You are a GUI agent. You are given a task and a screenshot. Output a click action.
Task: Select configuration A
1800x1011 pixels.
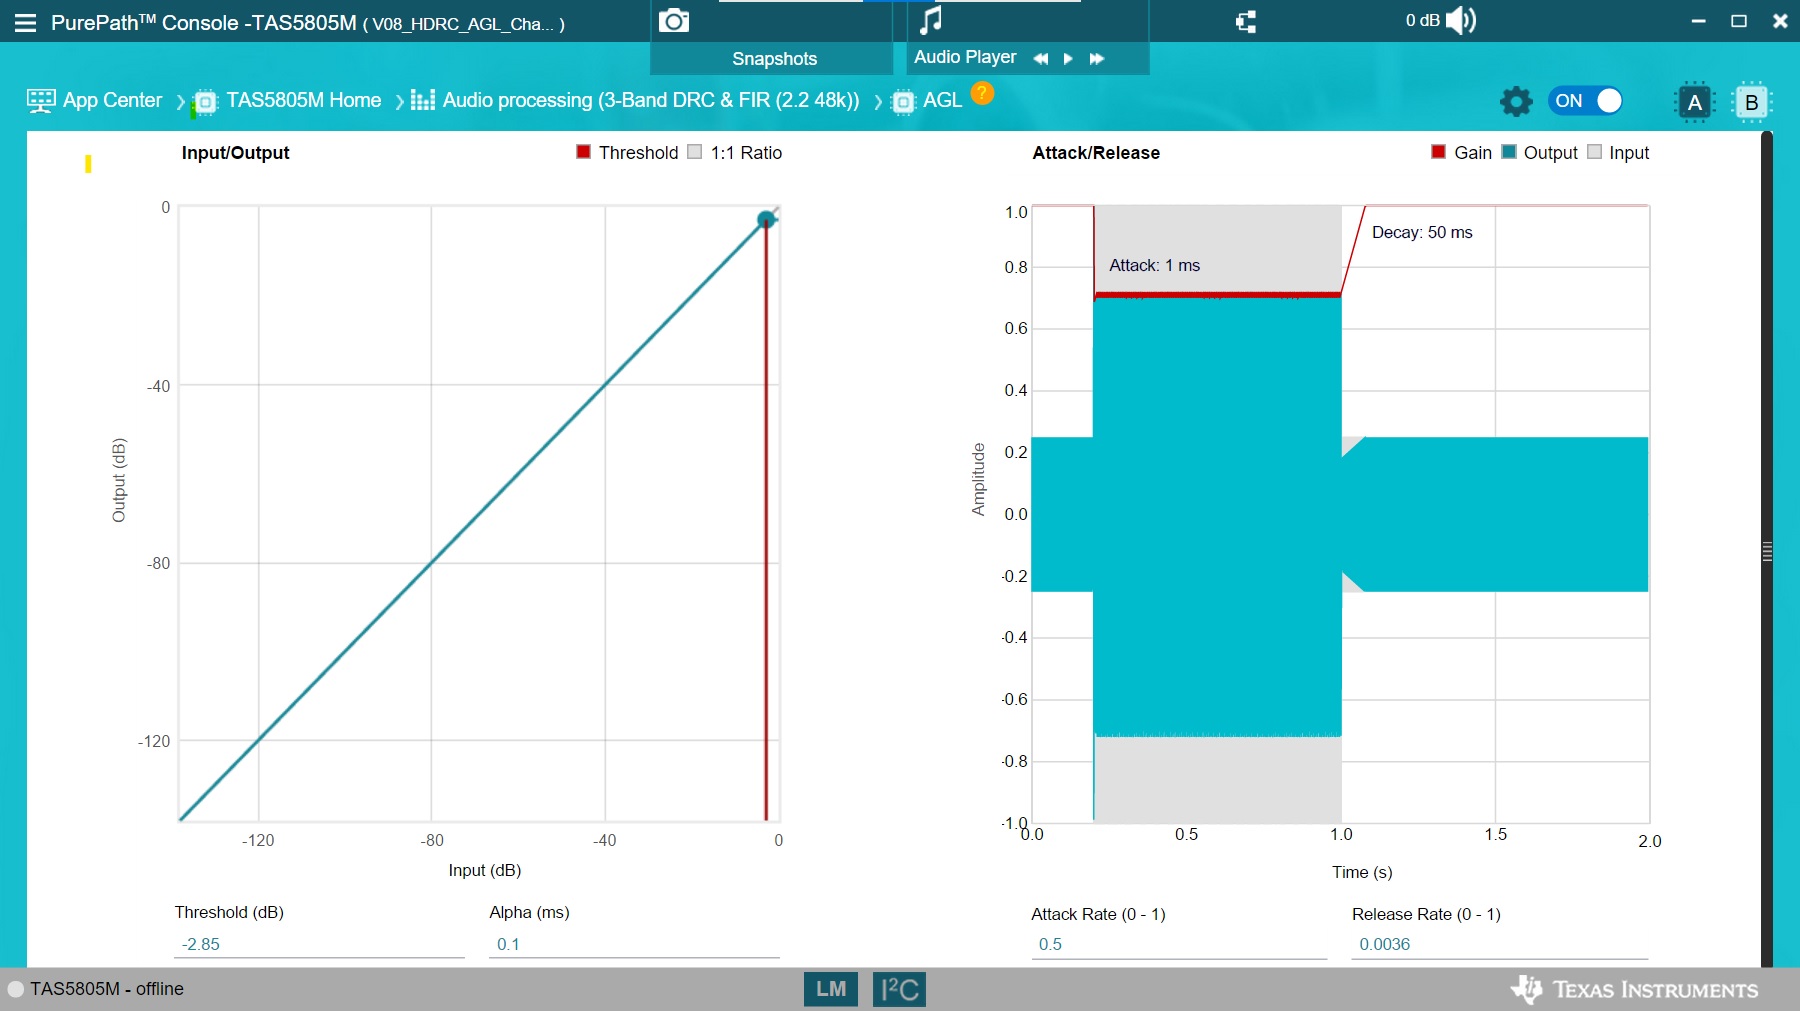(1694, 102)
